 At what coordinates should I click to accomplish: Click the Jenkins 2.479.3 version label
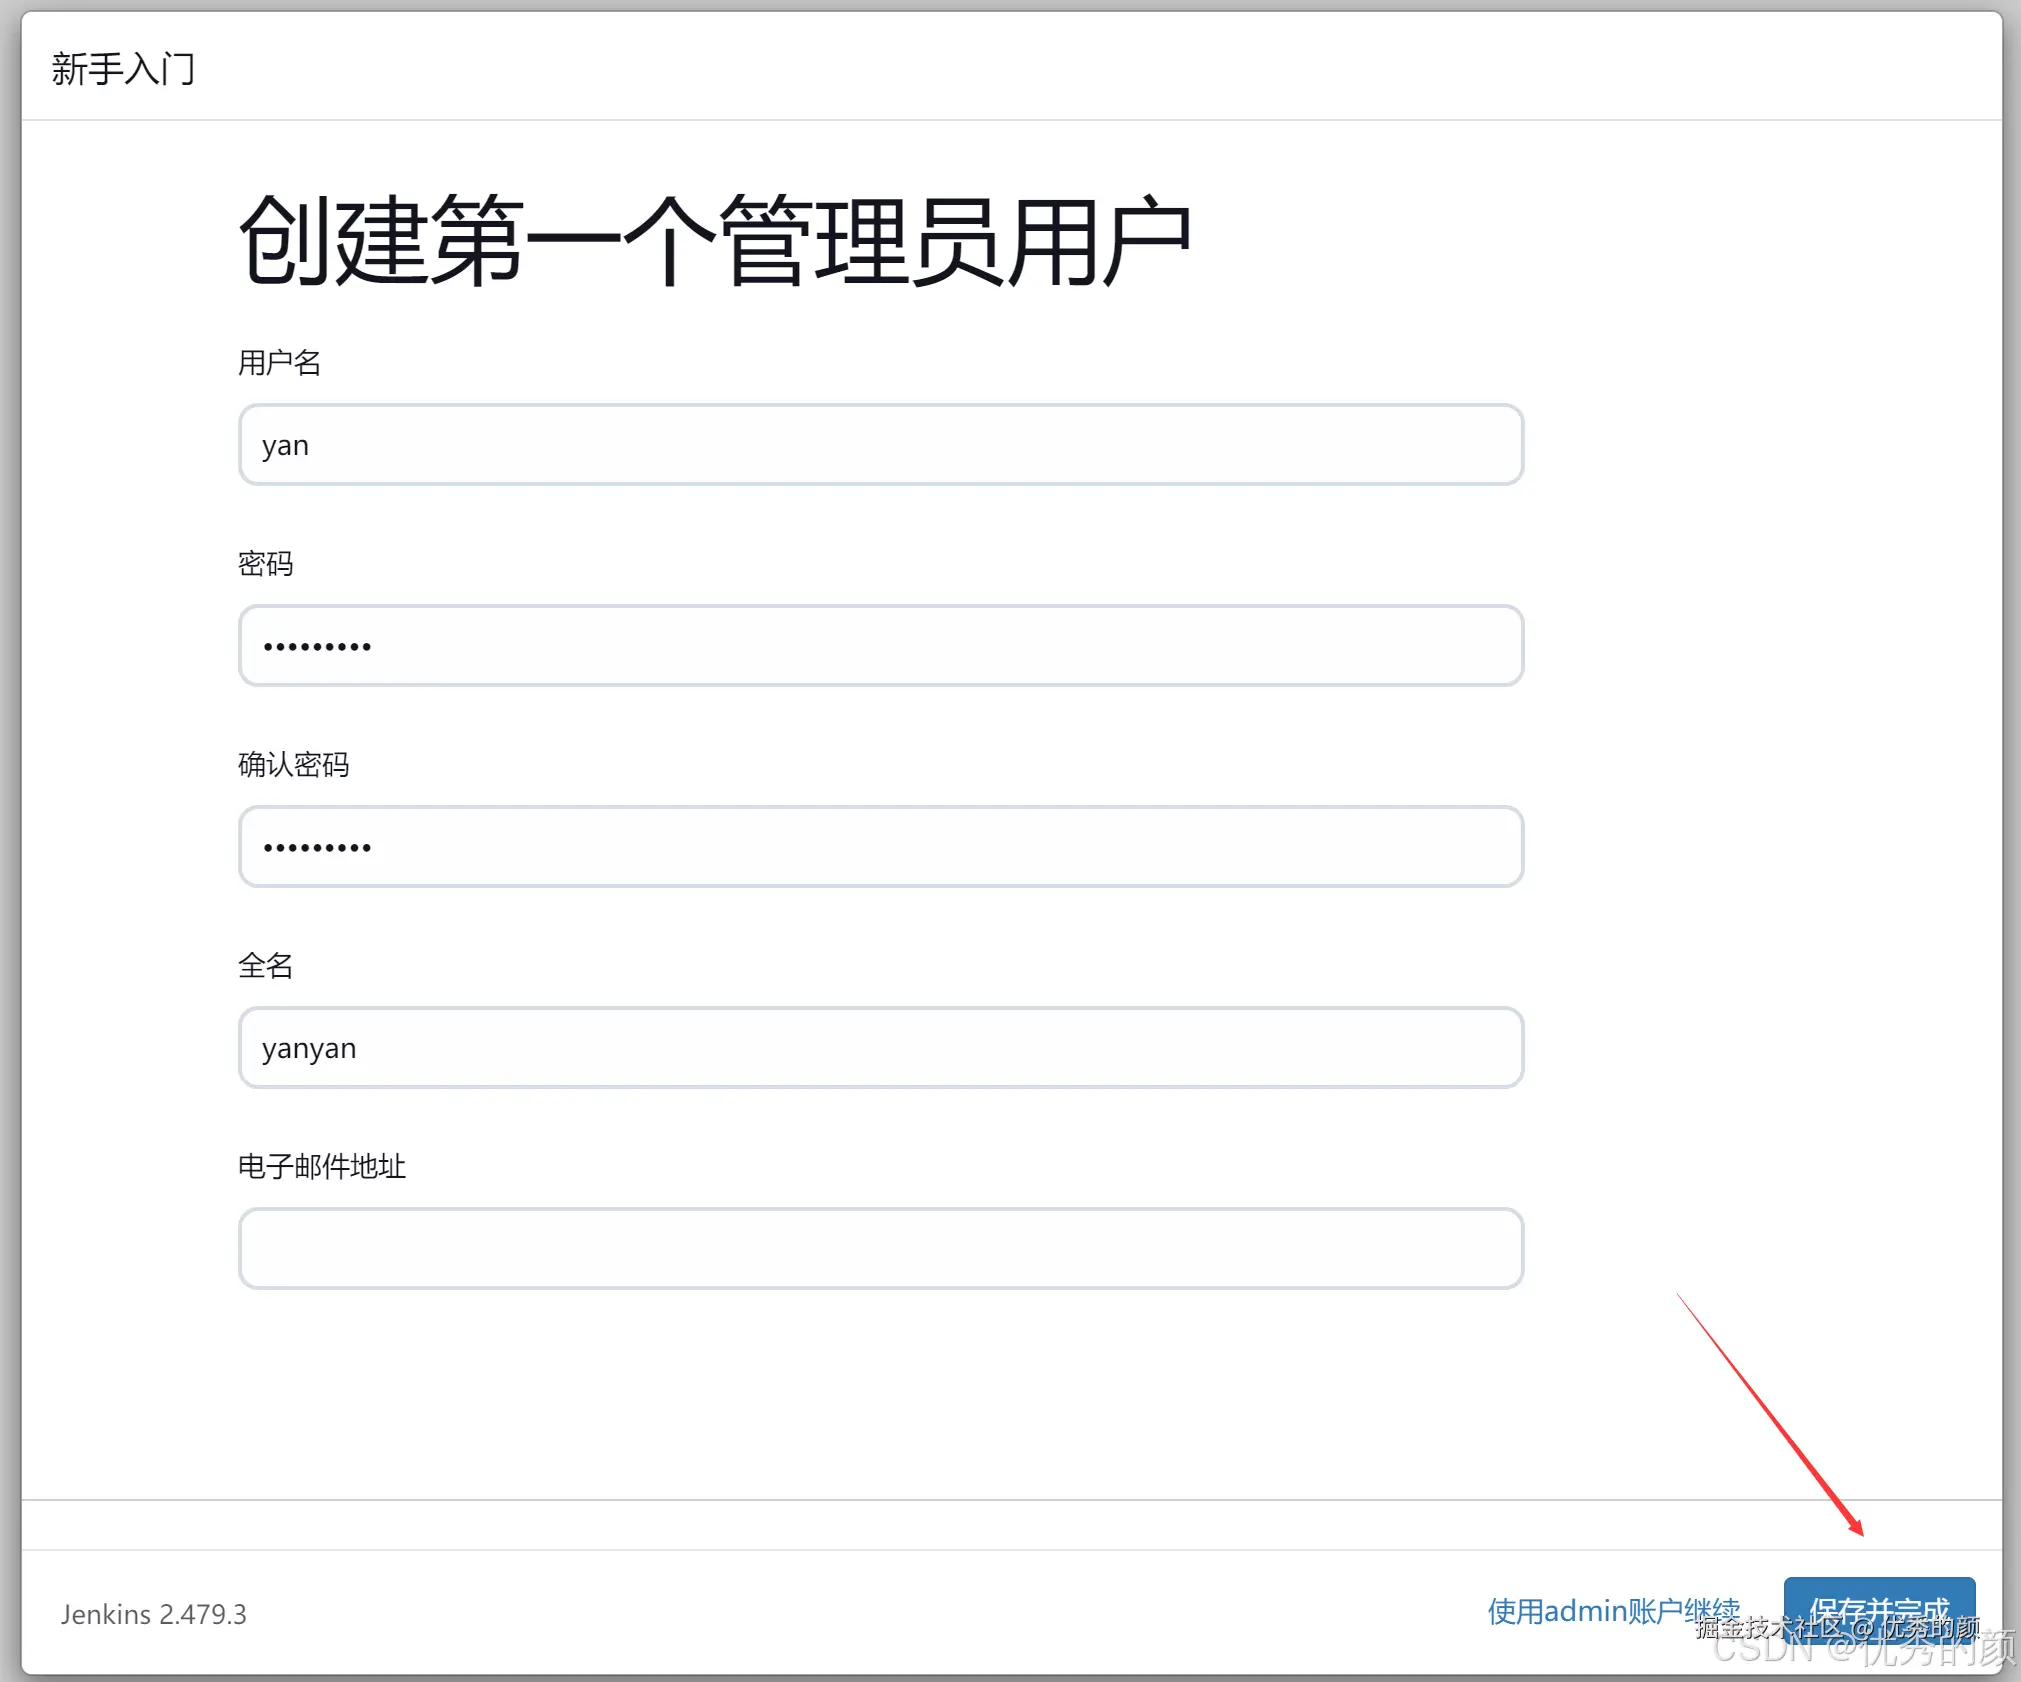[152, 1614]
